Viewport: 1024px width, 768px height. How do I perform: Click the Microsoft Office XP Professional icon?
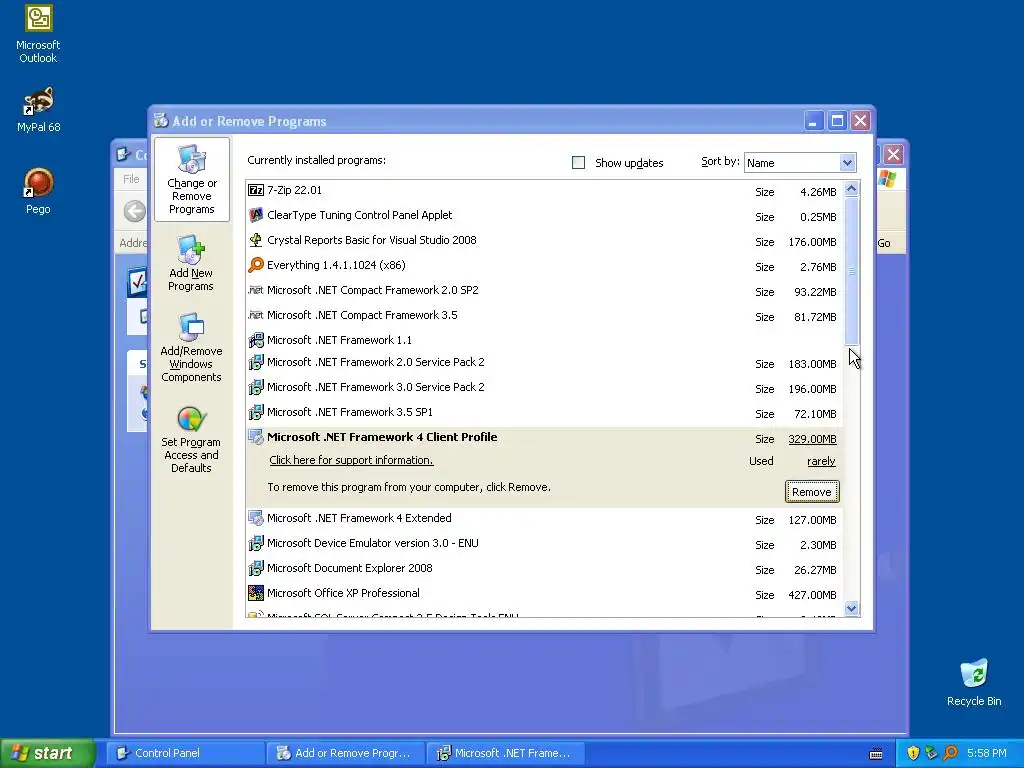(x=256, y=593)
